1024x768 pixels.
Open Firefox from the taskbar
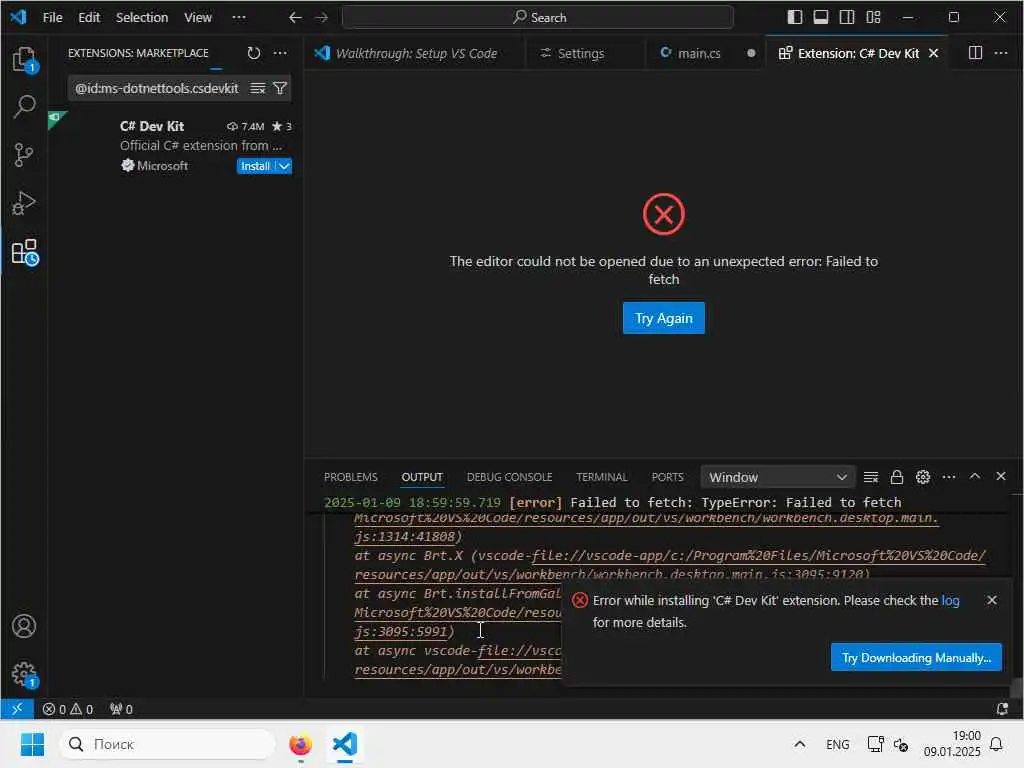point(300,744)
